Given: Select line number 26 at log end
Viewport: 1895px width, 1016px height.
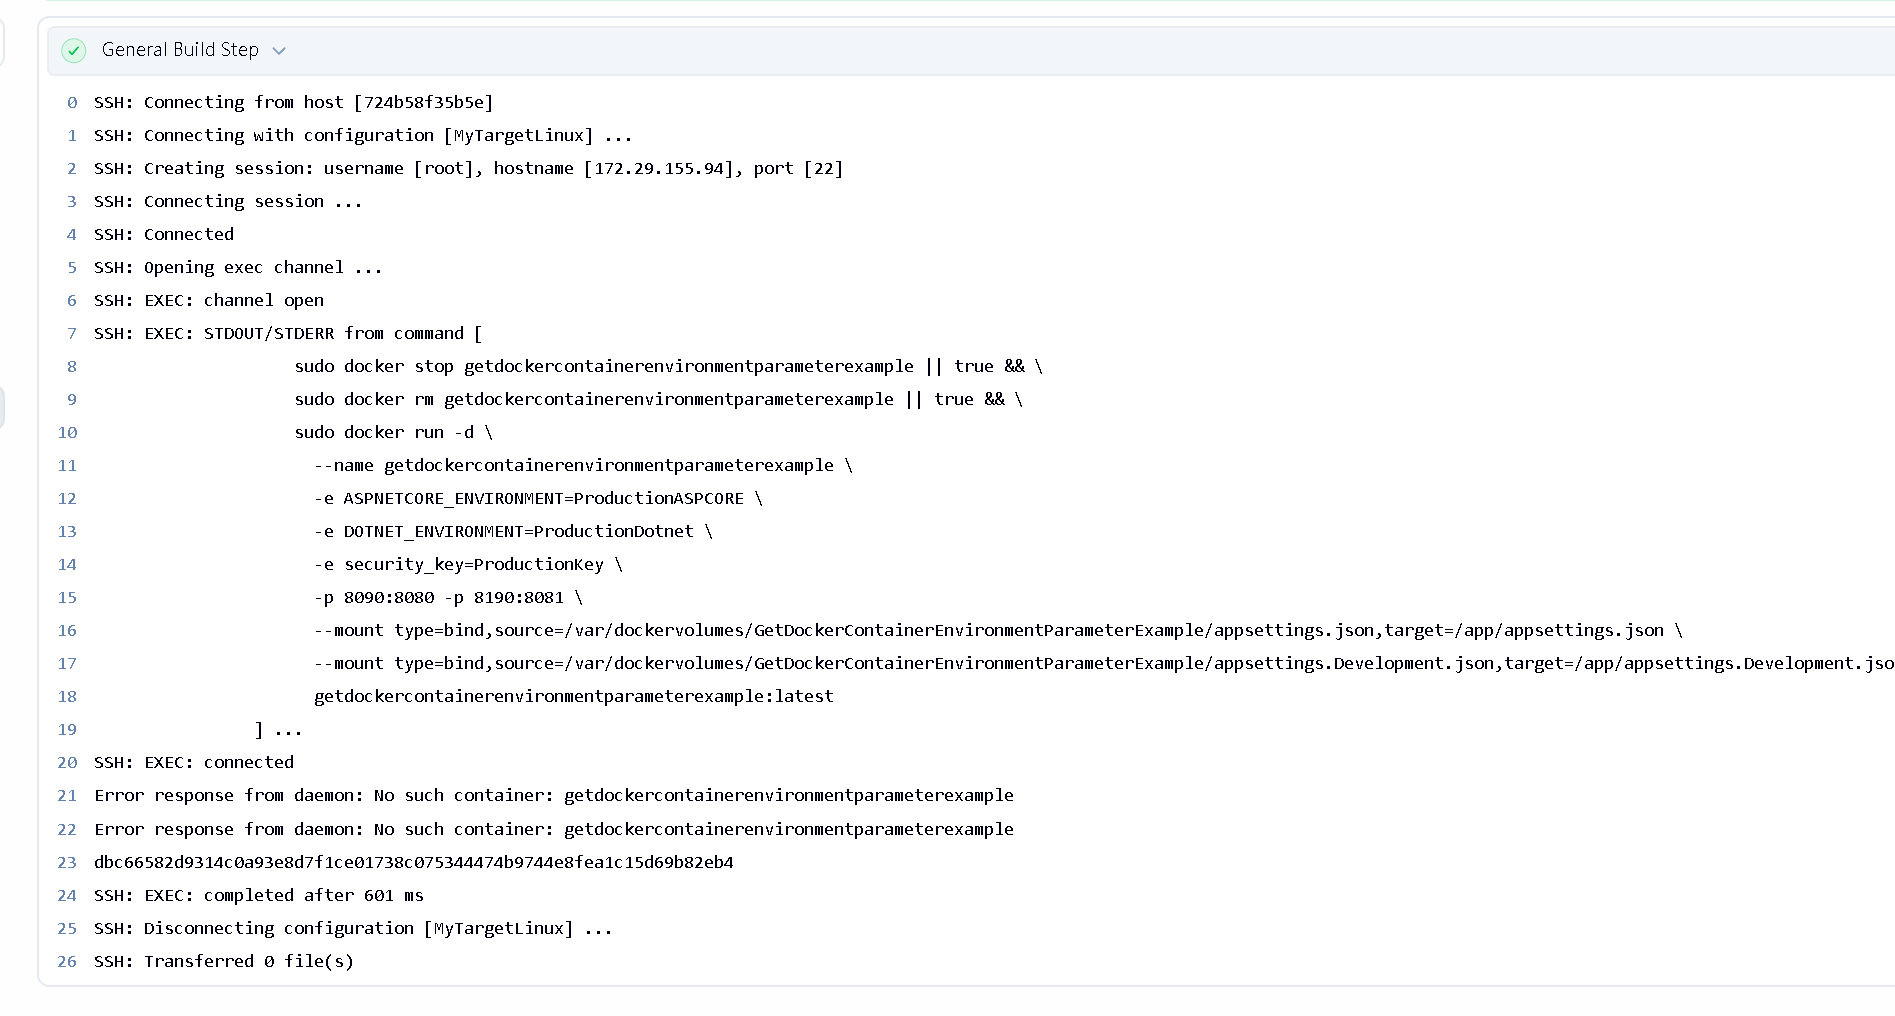Looking at the screenshot, I should coord(67,962).
